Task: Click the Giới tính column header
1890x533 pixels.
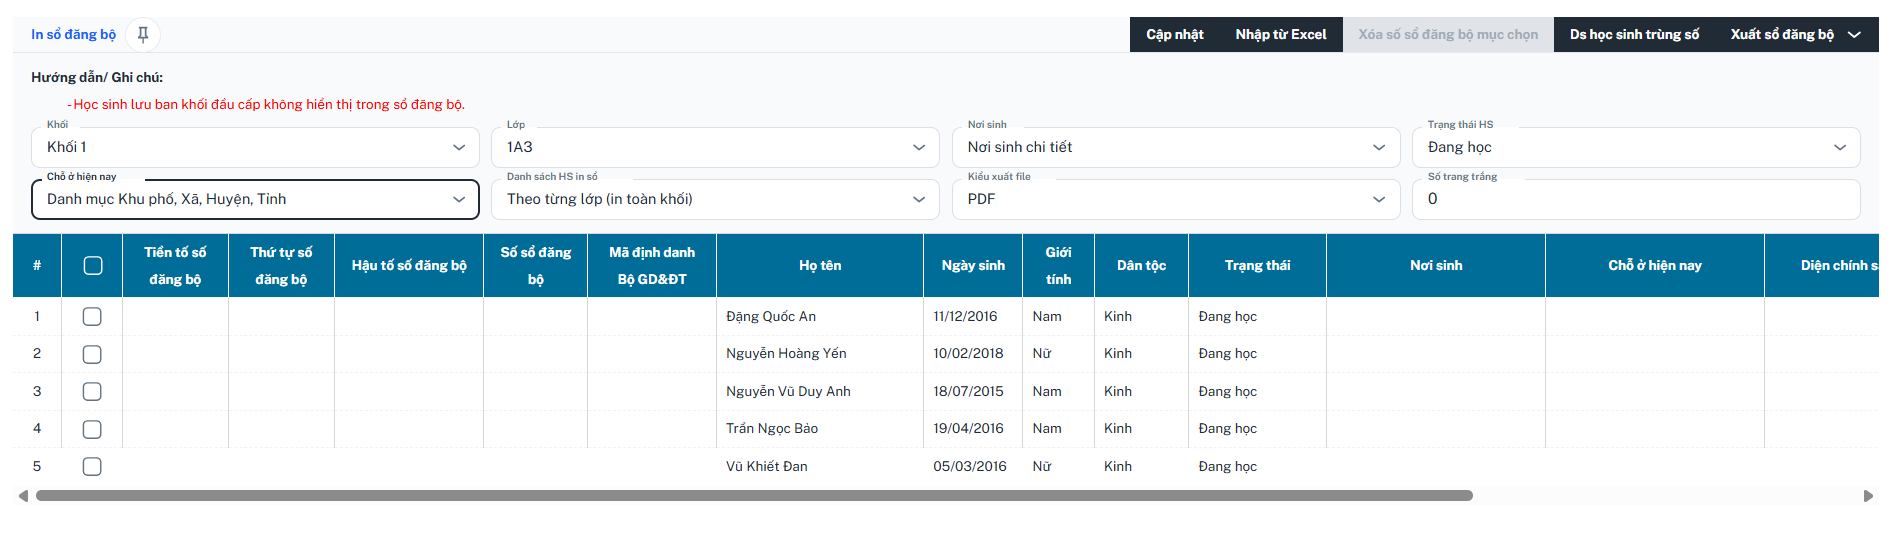Action: (x=1059, y=266)
